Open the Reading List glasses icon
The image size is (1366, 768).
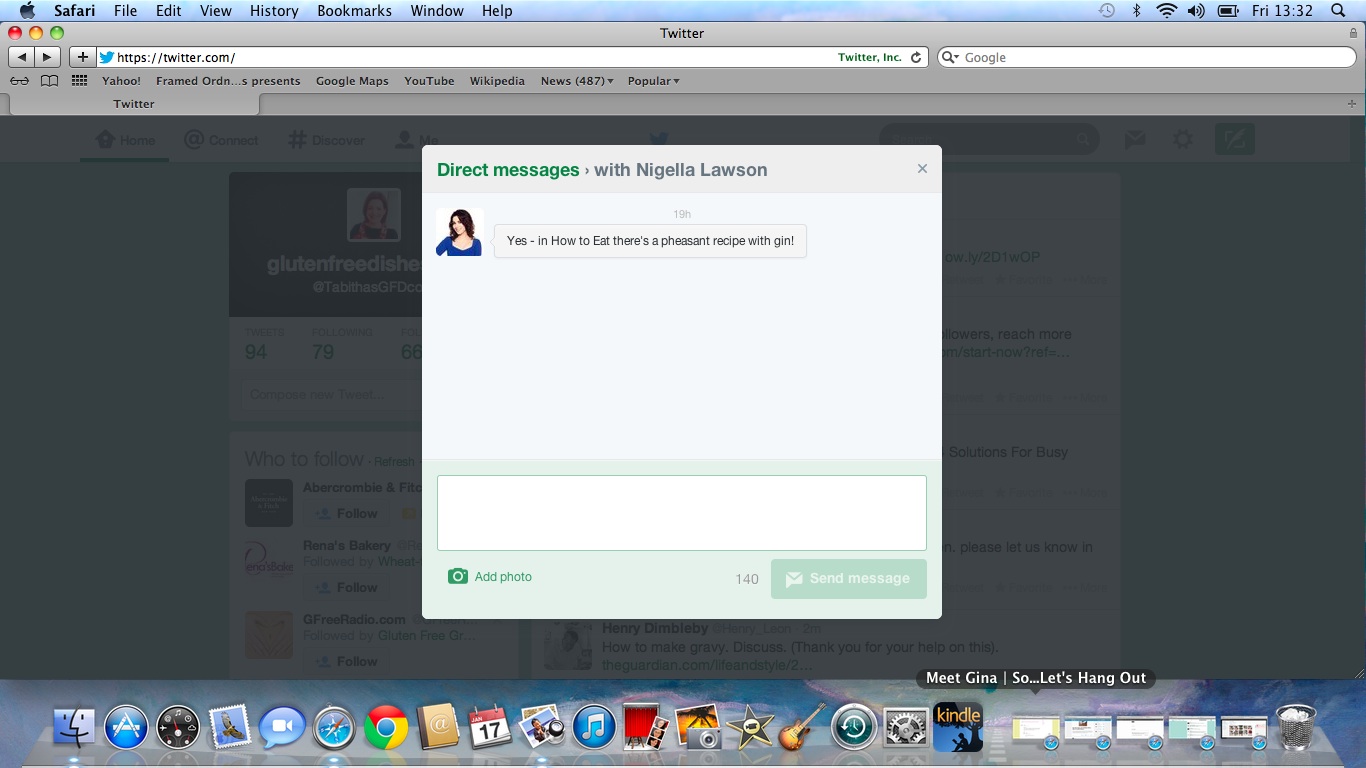click(19, 81)
